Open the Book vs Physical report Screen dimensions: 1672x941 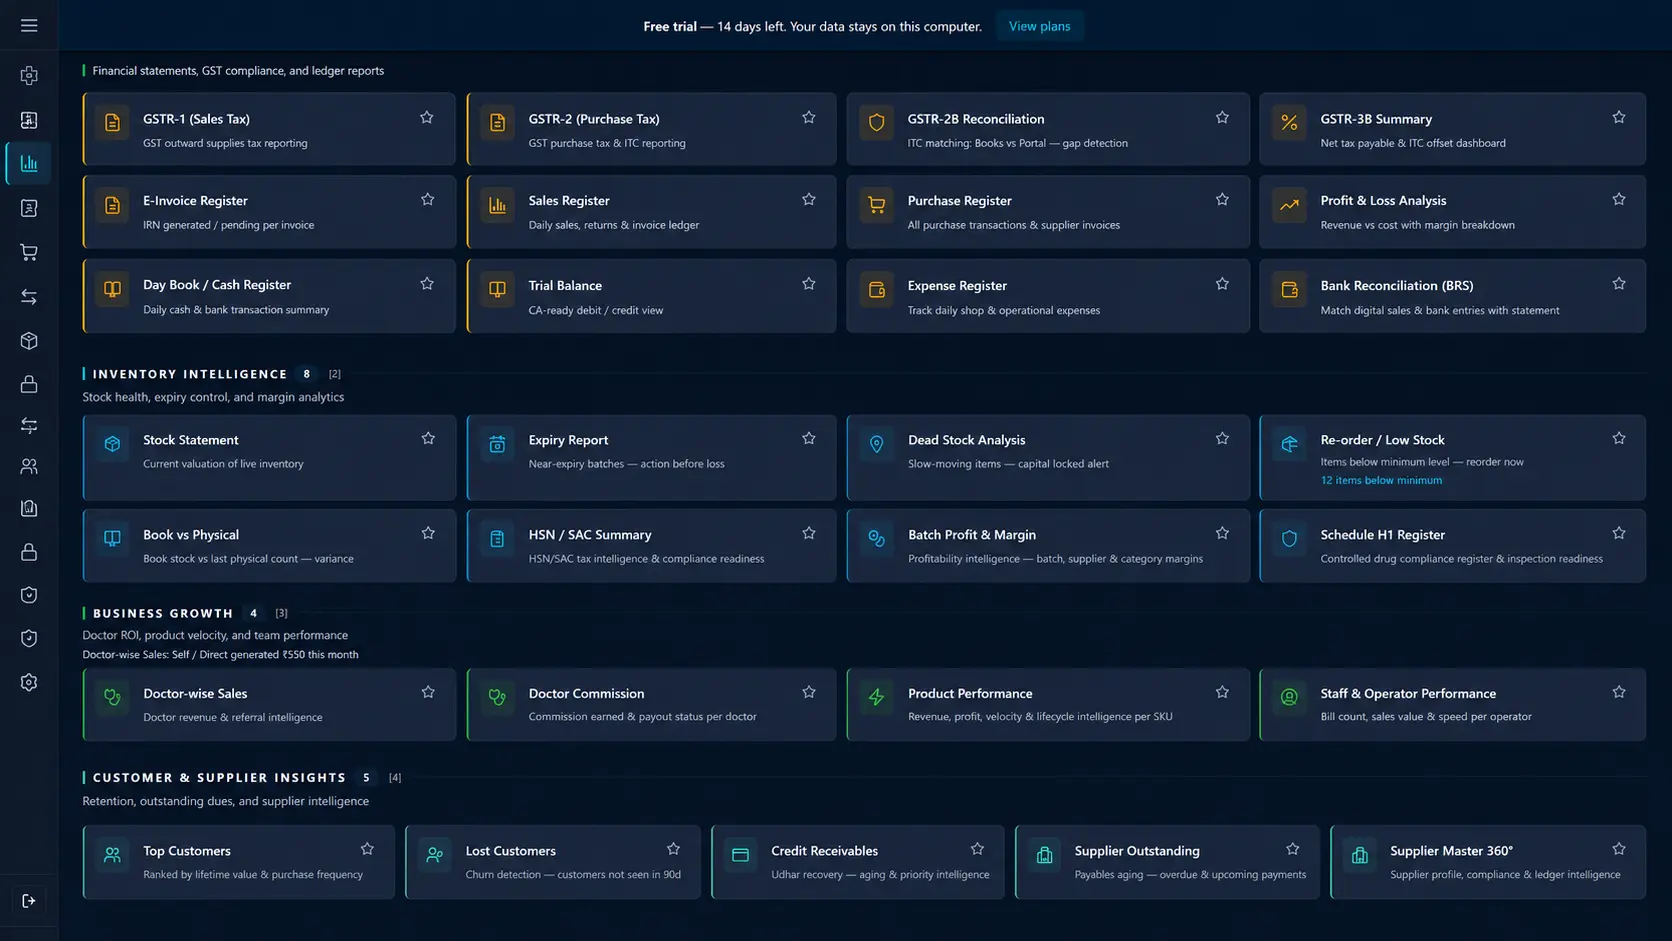pyautogui.click(x=269, y=546)
